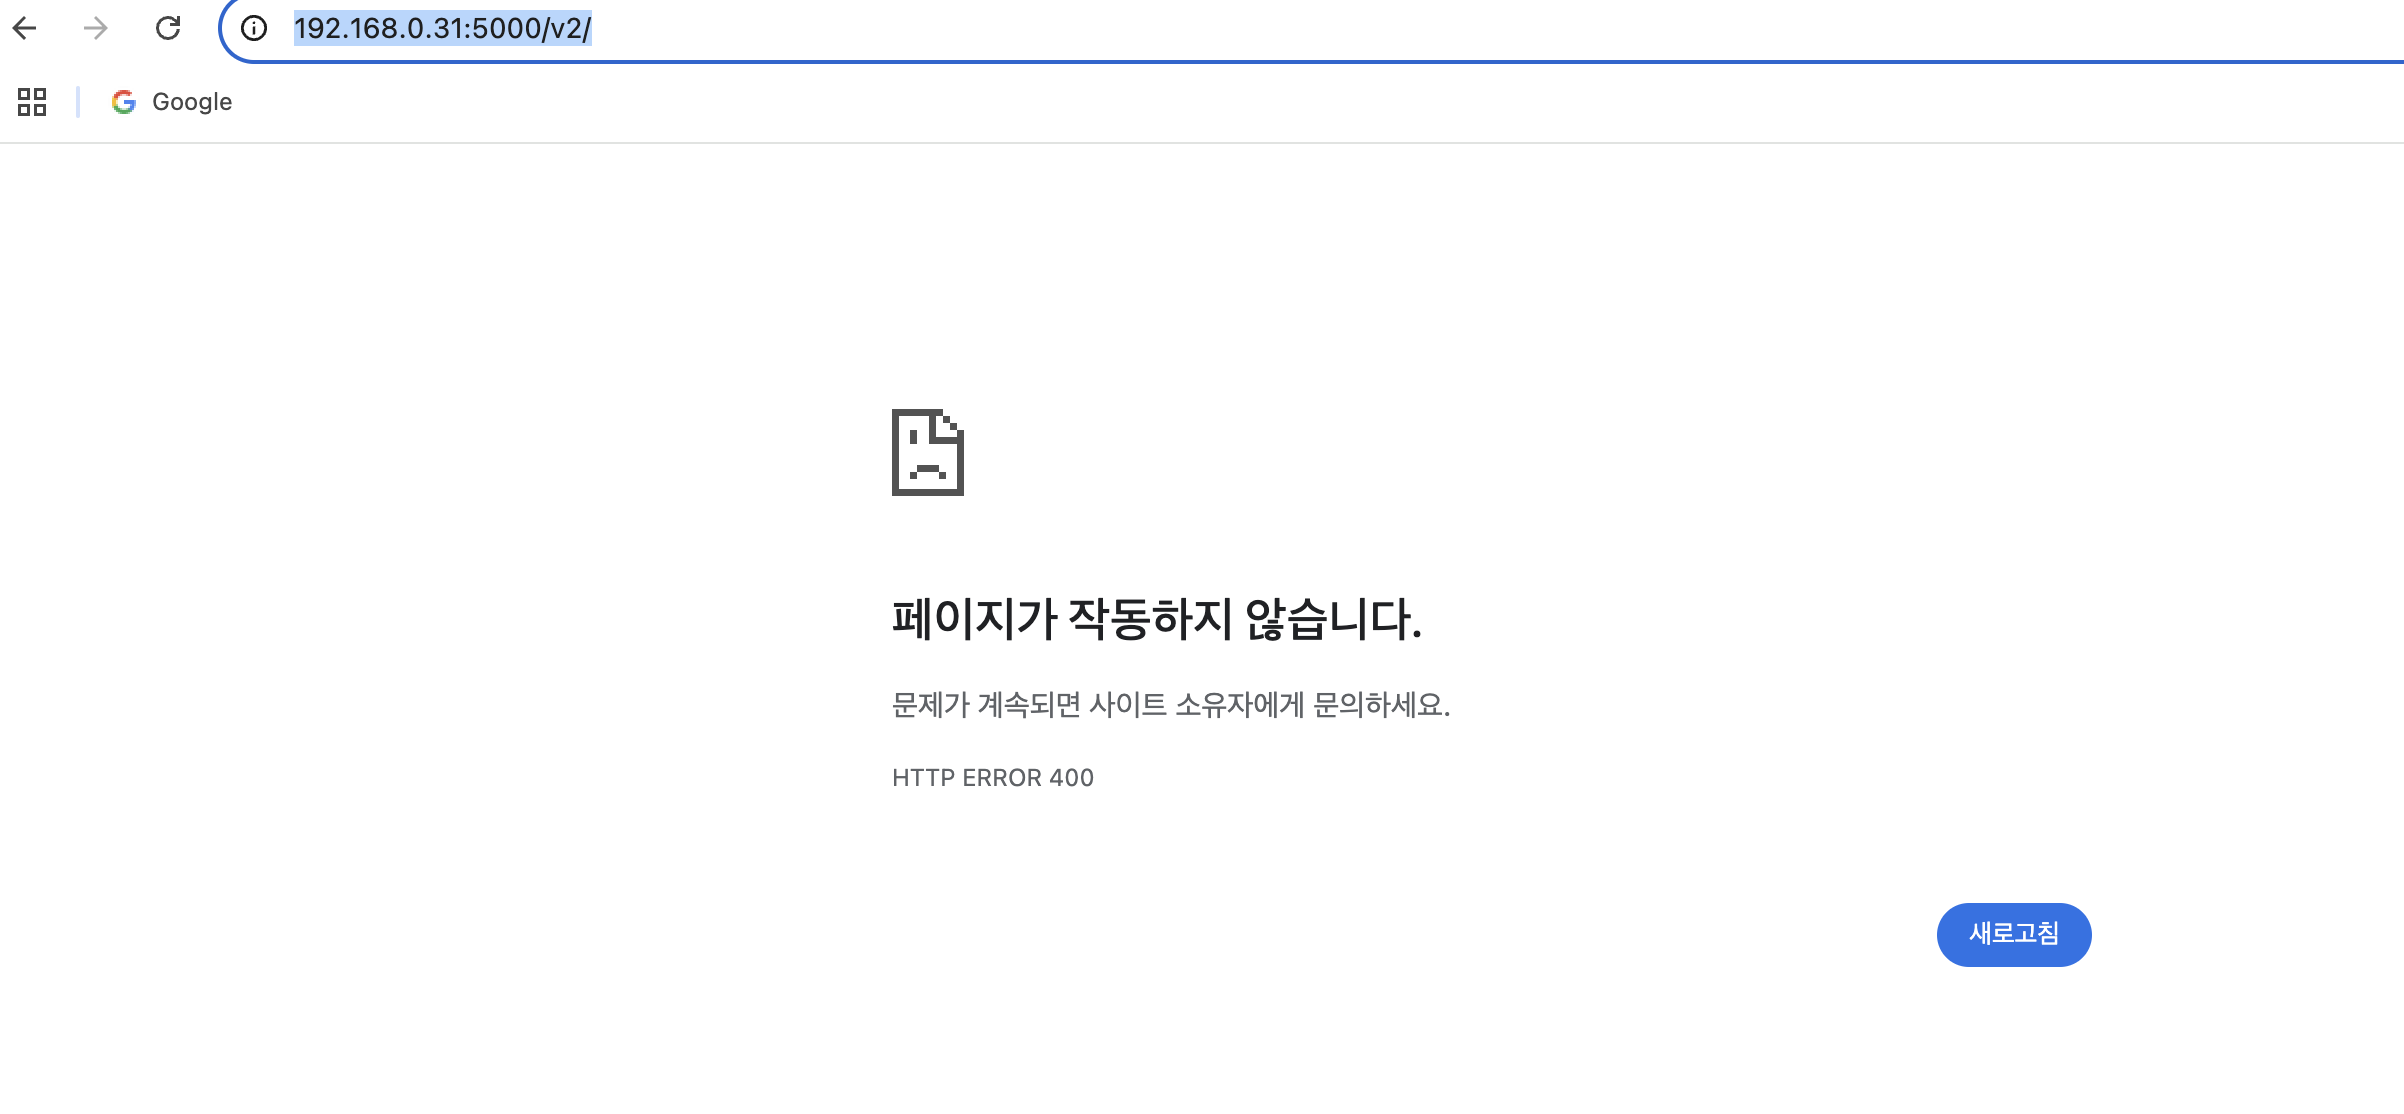Screen dimensions: 2404x1114
Task: Click the word 사이트 in the error description
Action: (x=1127, y=705)
